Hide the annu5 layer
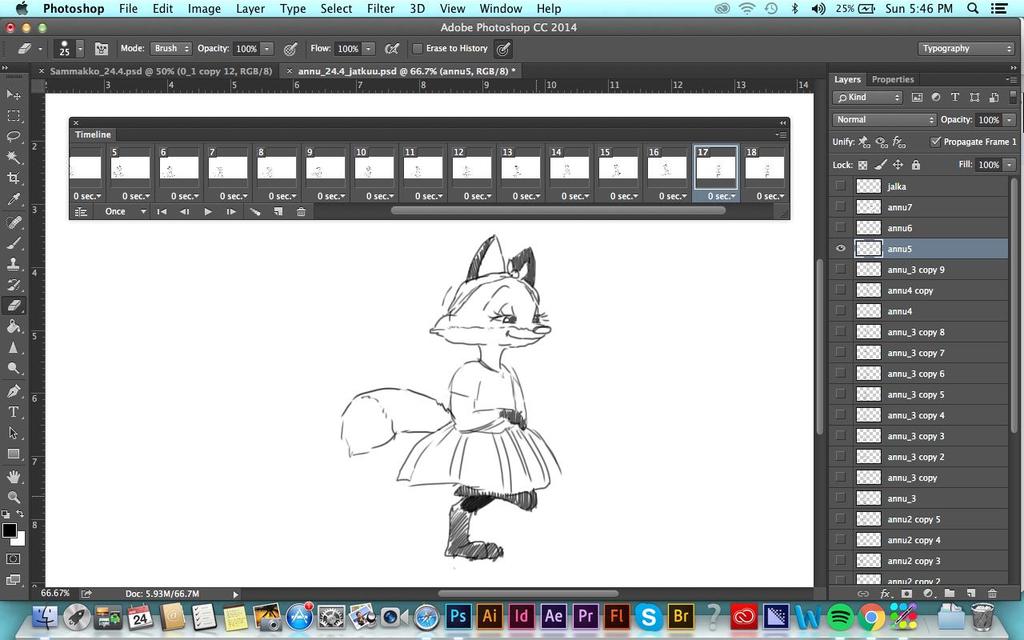This screenshot has width=1024, height=640. pos(840,249)
